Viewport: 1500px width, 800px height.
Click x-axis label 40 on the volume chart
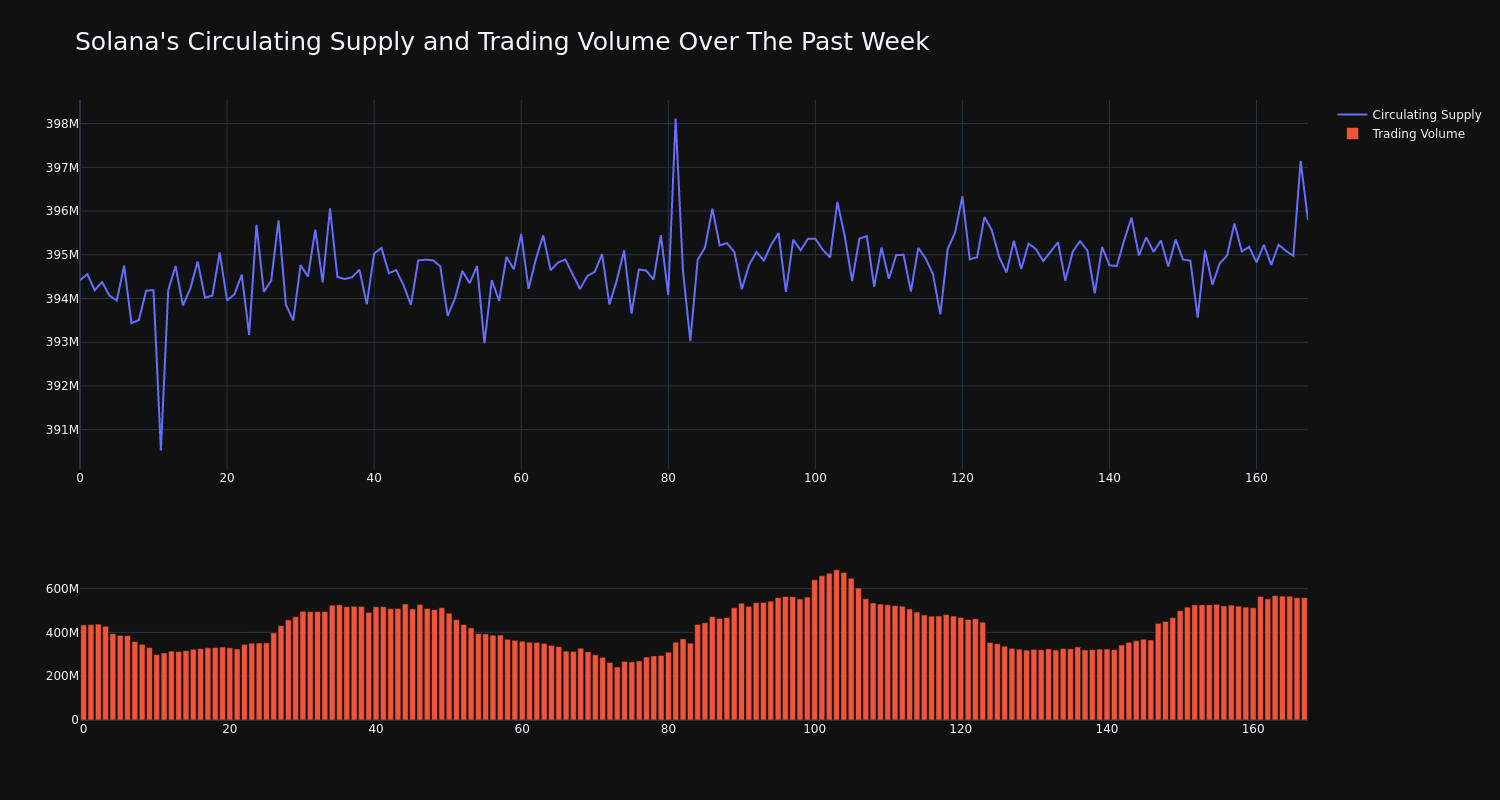376,729
